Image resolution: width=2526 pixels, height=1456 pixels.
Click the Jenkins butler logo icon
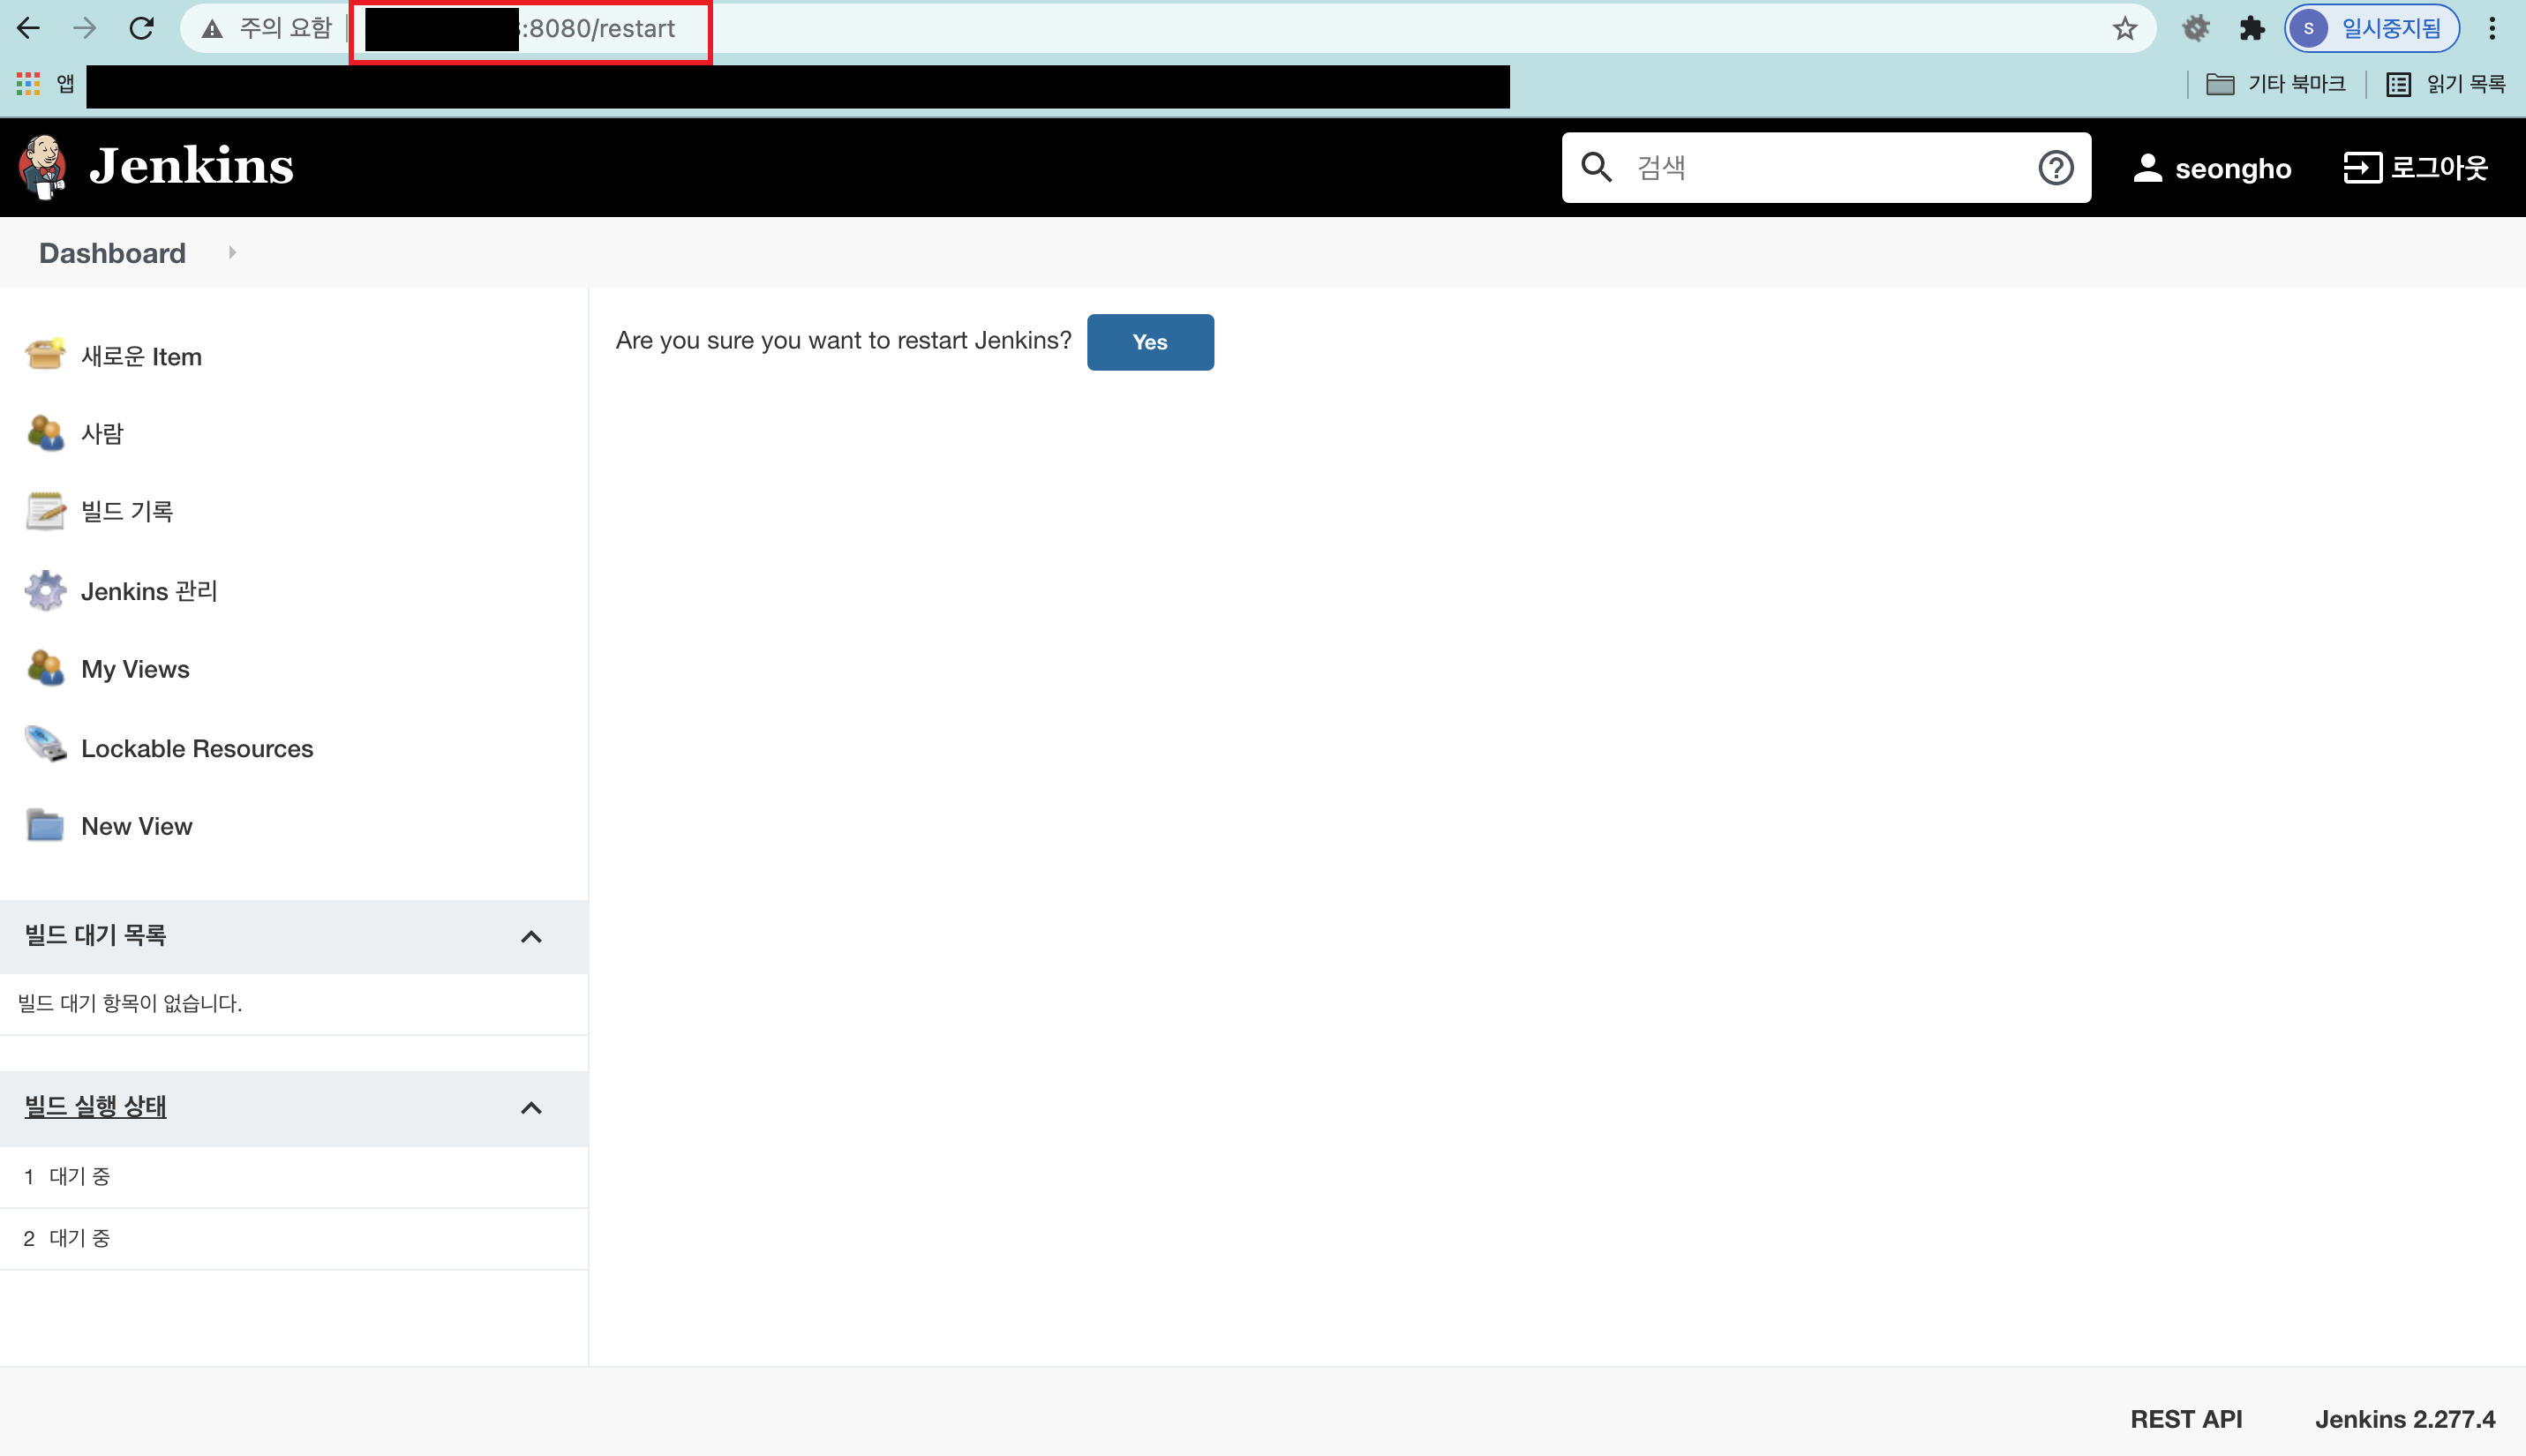43,167
